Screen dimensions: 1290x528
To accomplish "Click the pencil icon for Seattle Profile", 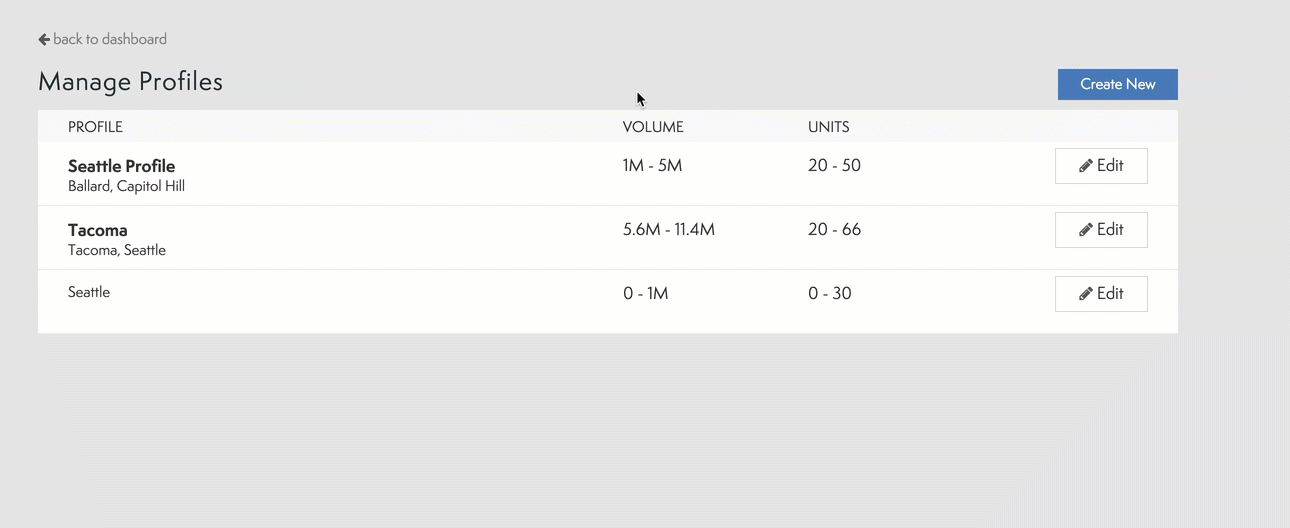I will tap(1085, 166).
